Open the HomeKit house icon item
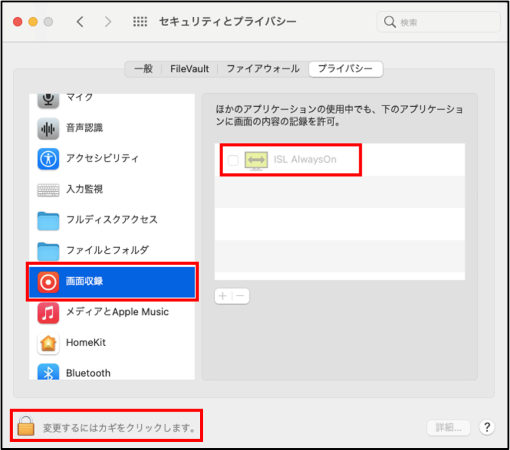Viewport: 510px width, 450px height. tap(48, 343)
